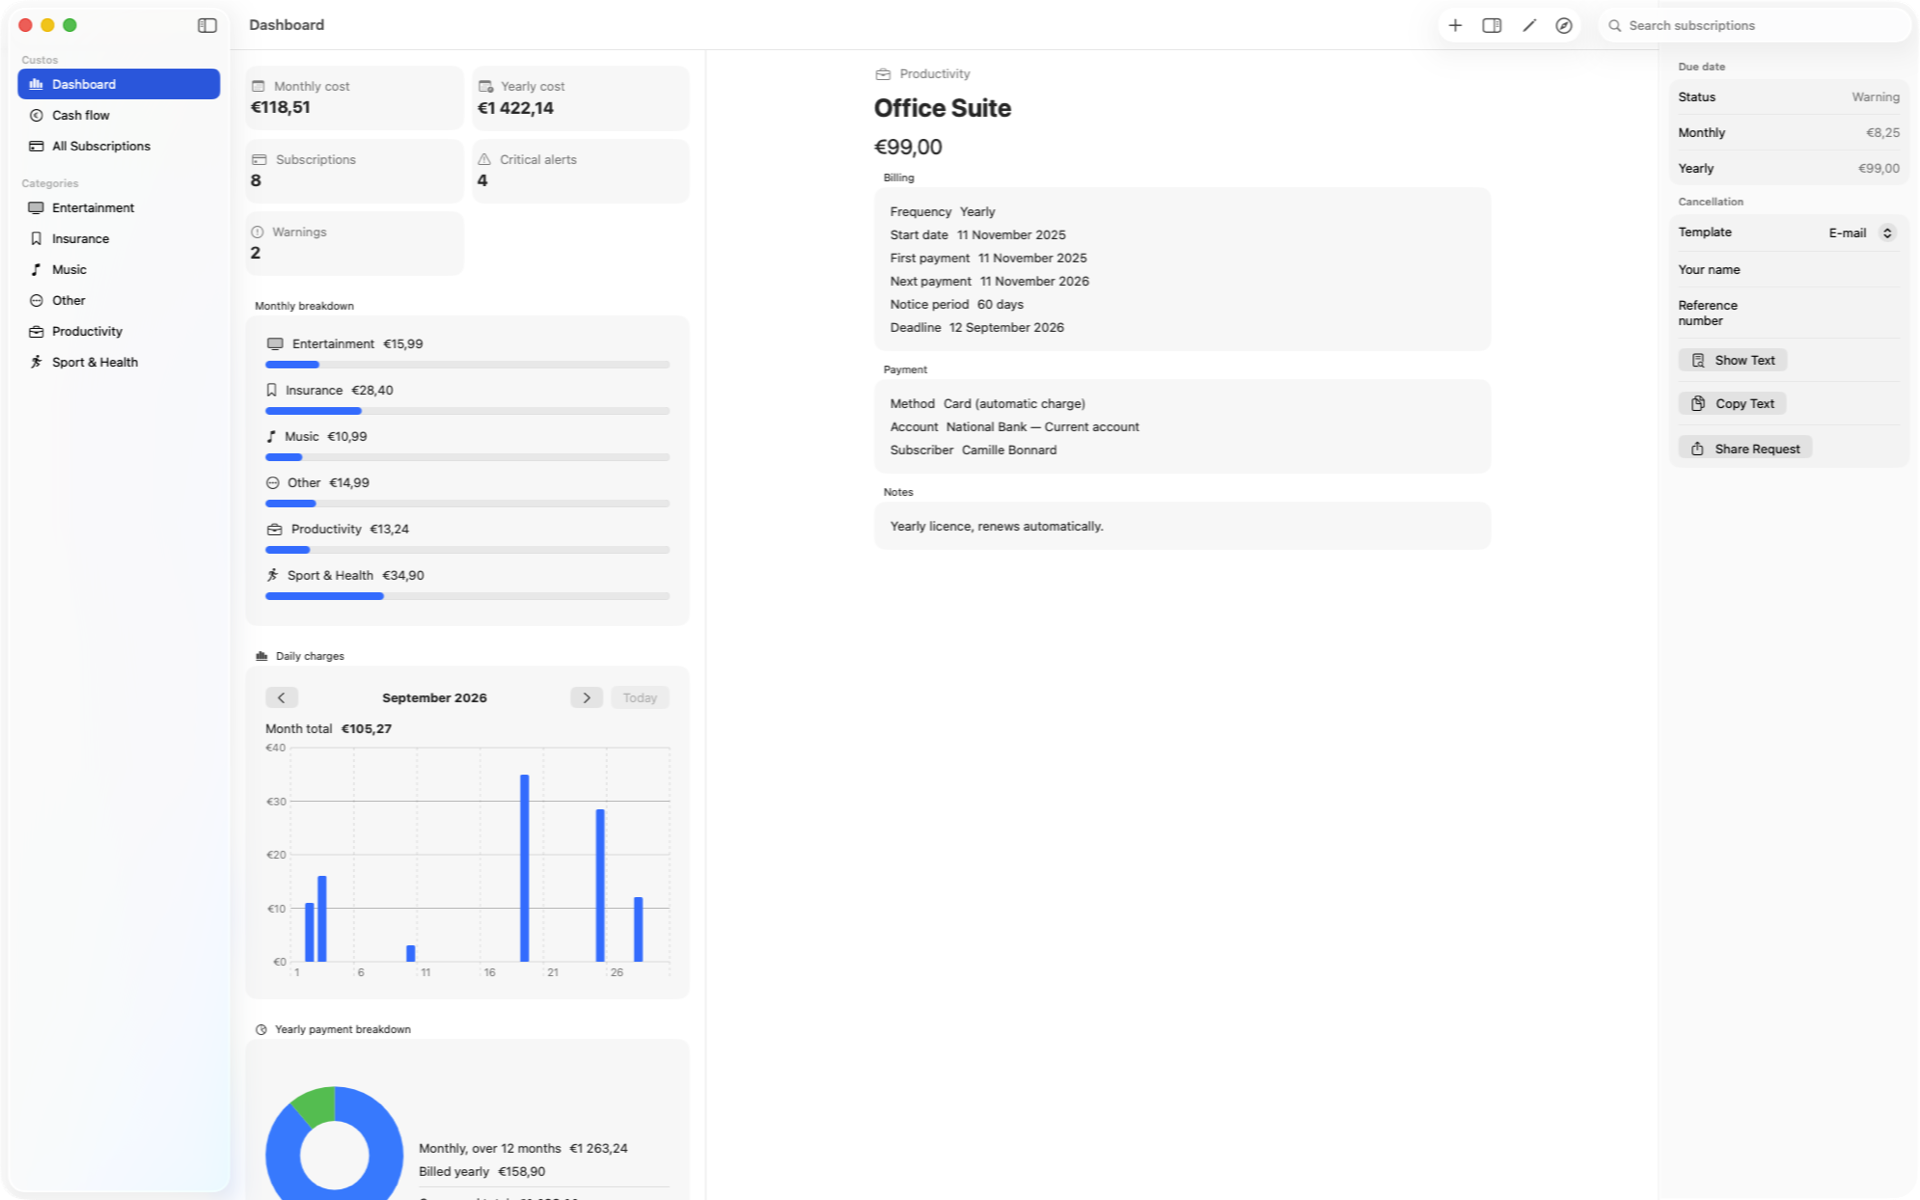The image size is (1920, 1200).
Task: Go to next month in Daily charges
Action: pyautogui.click(x=586, y=698)
